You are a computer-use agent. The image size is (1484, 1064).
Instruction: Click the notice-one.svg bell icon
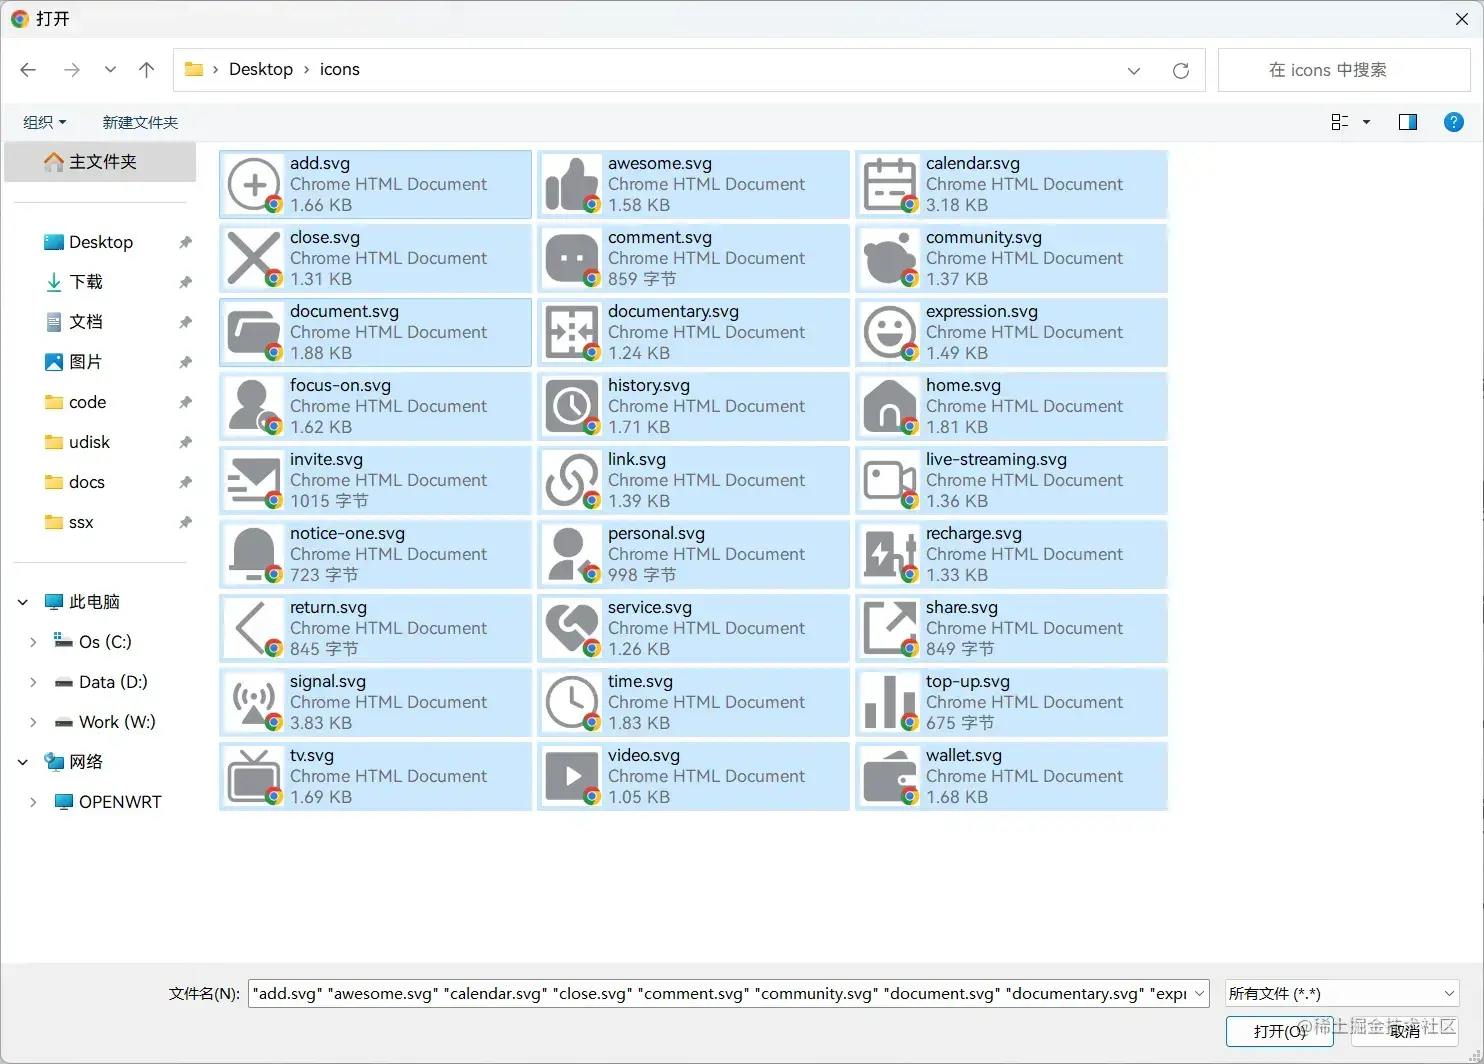point(254,554)
